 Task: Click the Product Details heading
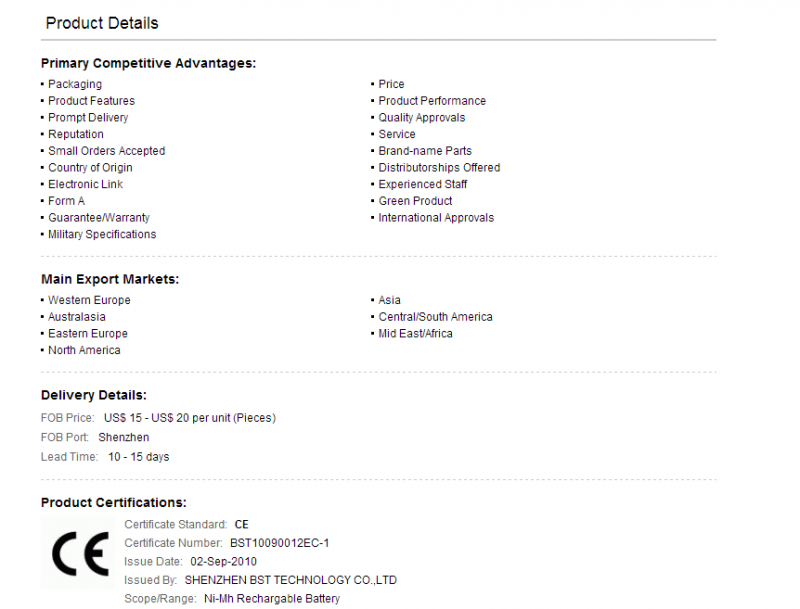pyautogui.click(x=102, y=23)
